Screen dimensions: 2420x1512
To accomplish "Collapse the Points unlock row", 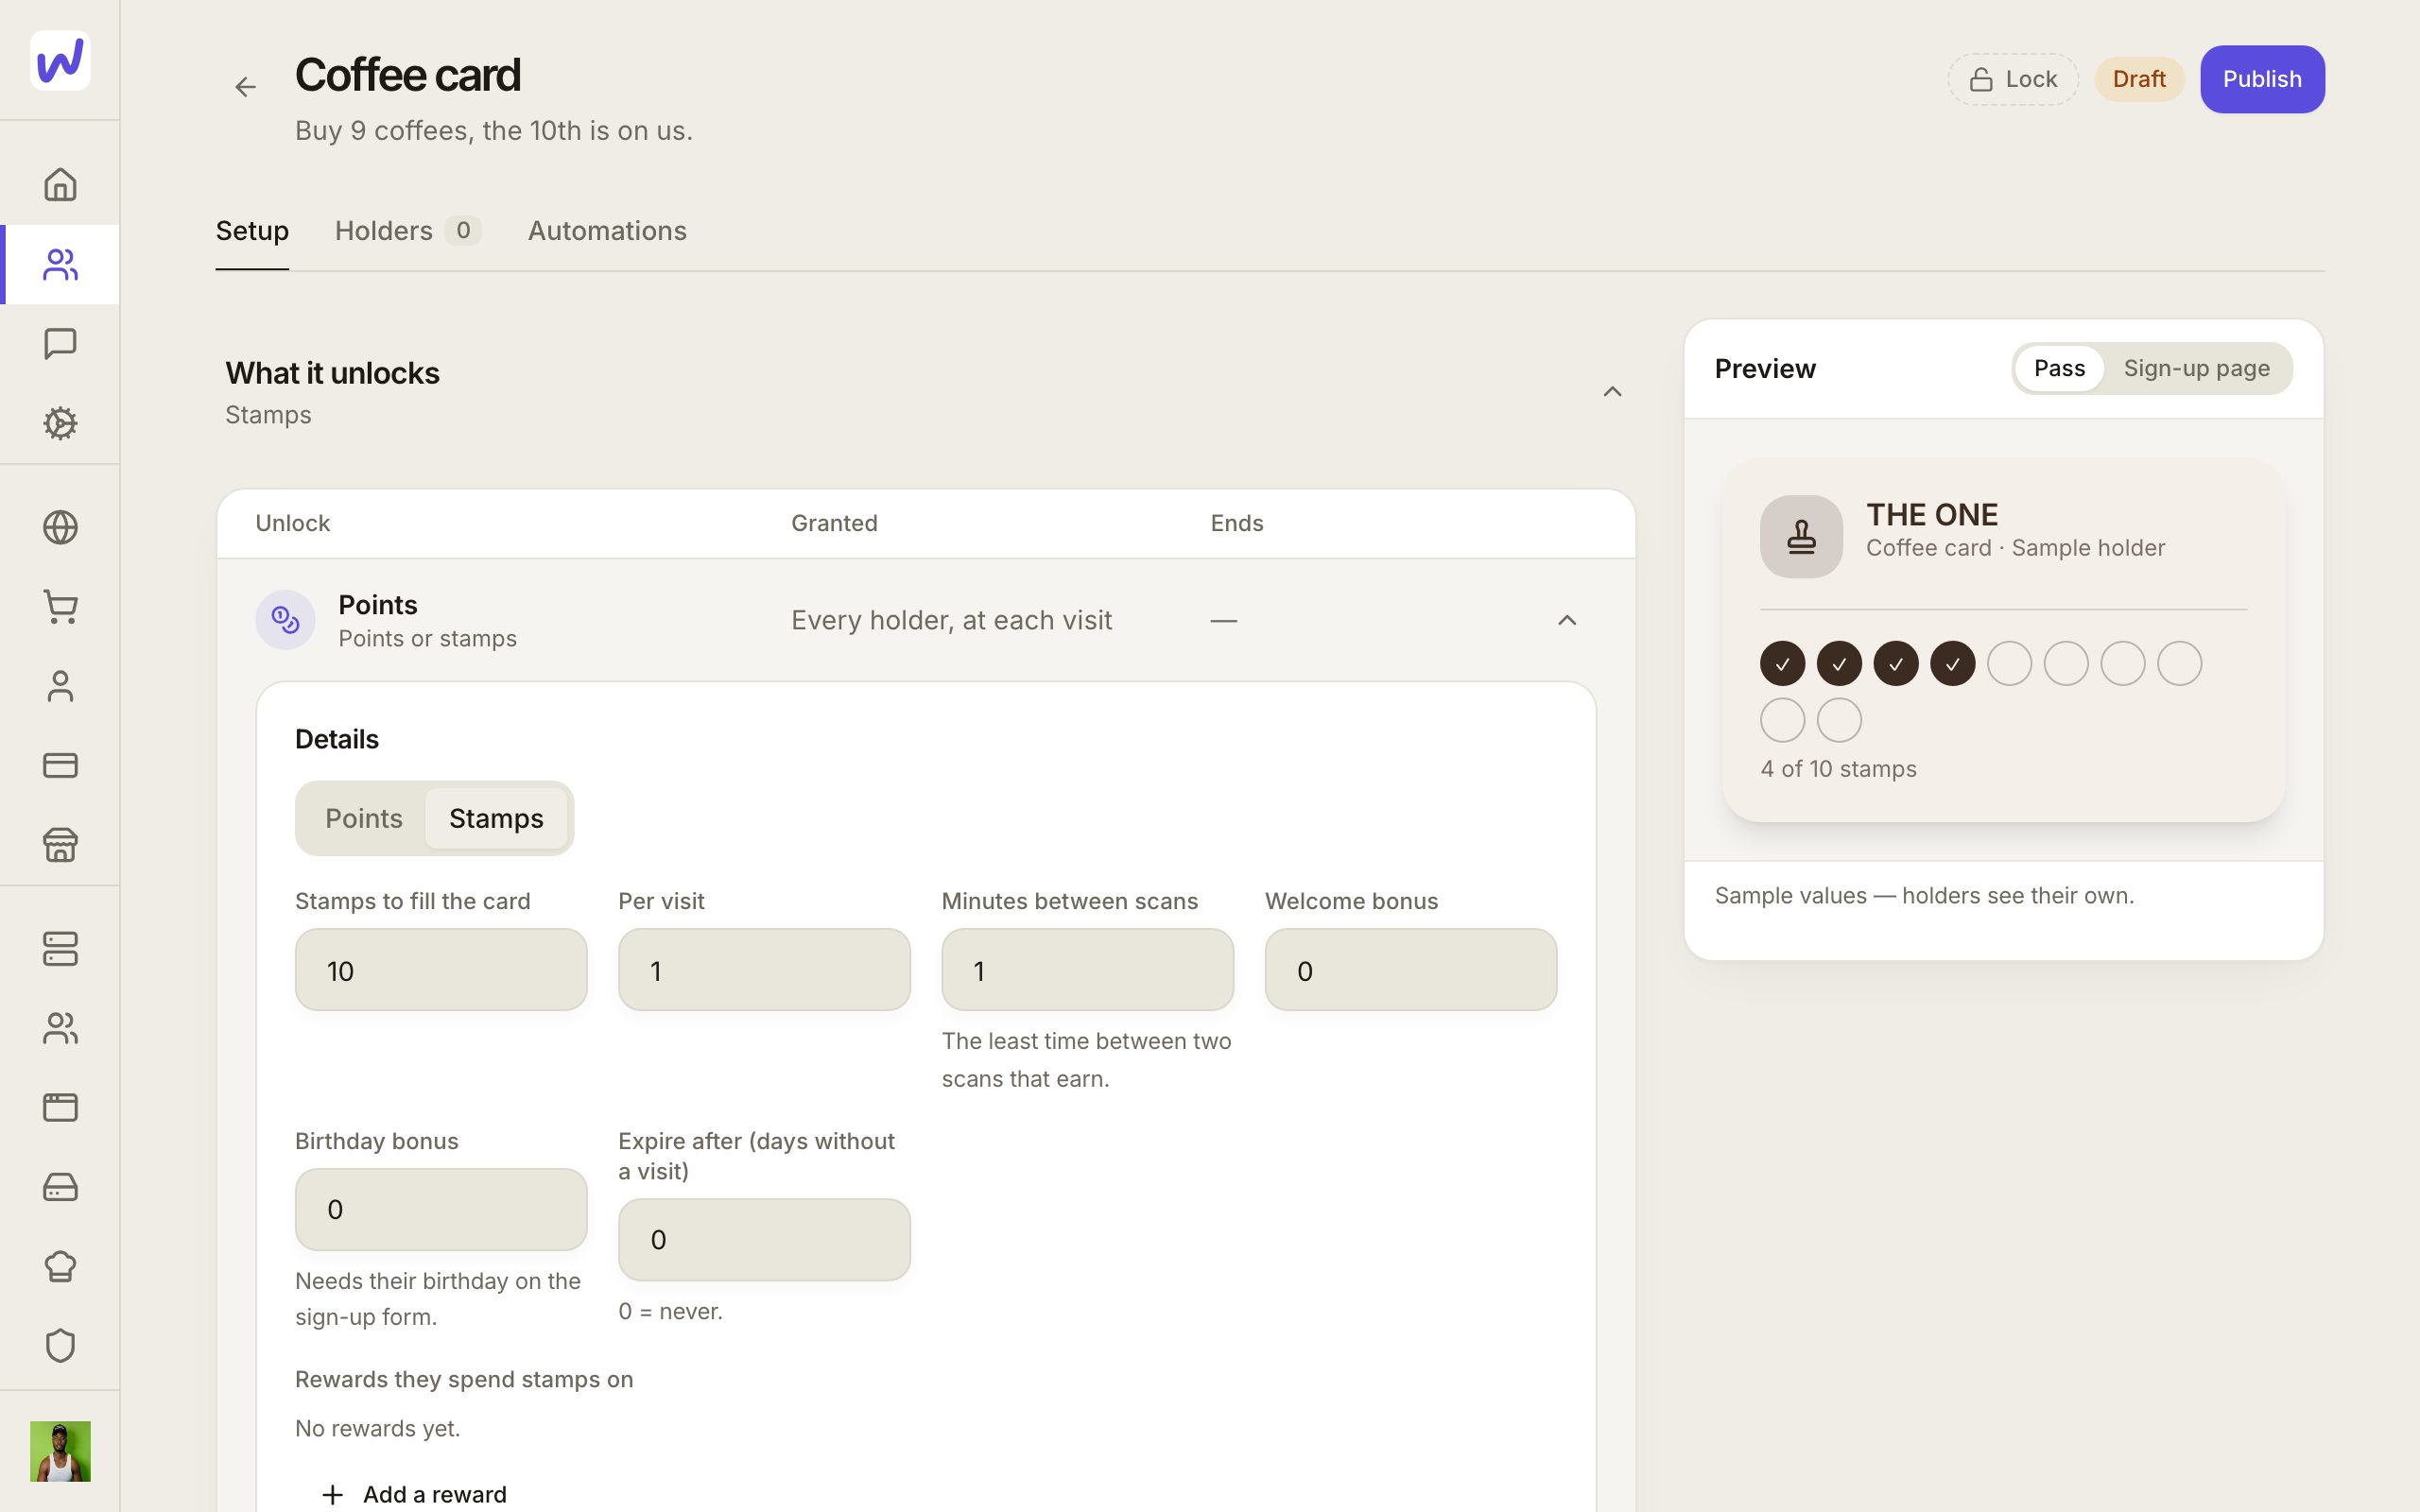I will point(1567,621).
